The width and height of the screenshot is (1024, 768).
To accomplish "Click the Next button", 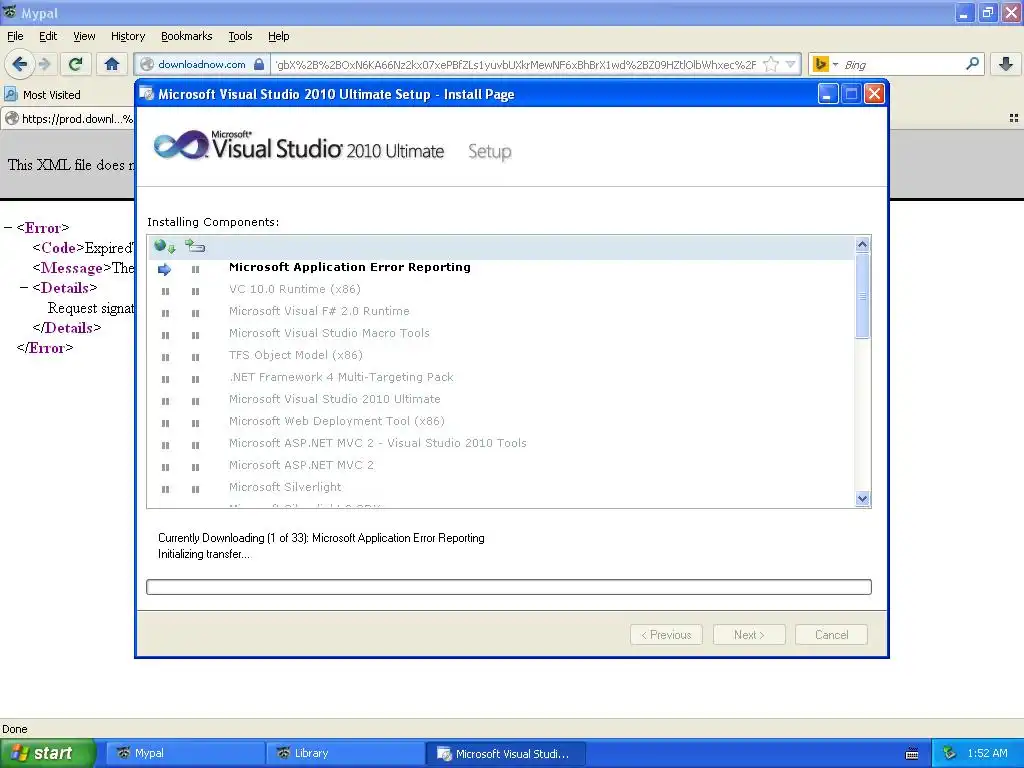I will point(749,635).
